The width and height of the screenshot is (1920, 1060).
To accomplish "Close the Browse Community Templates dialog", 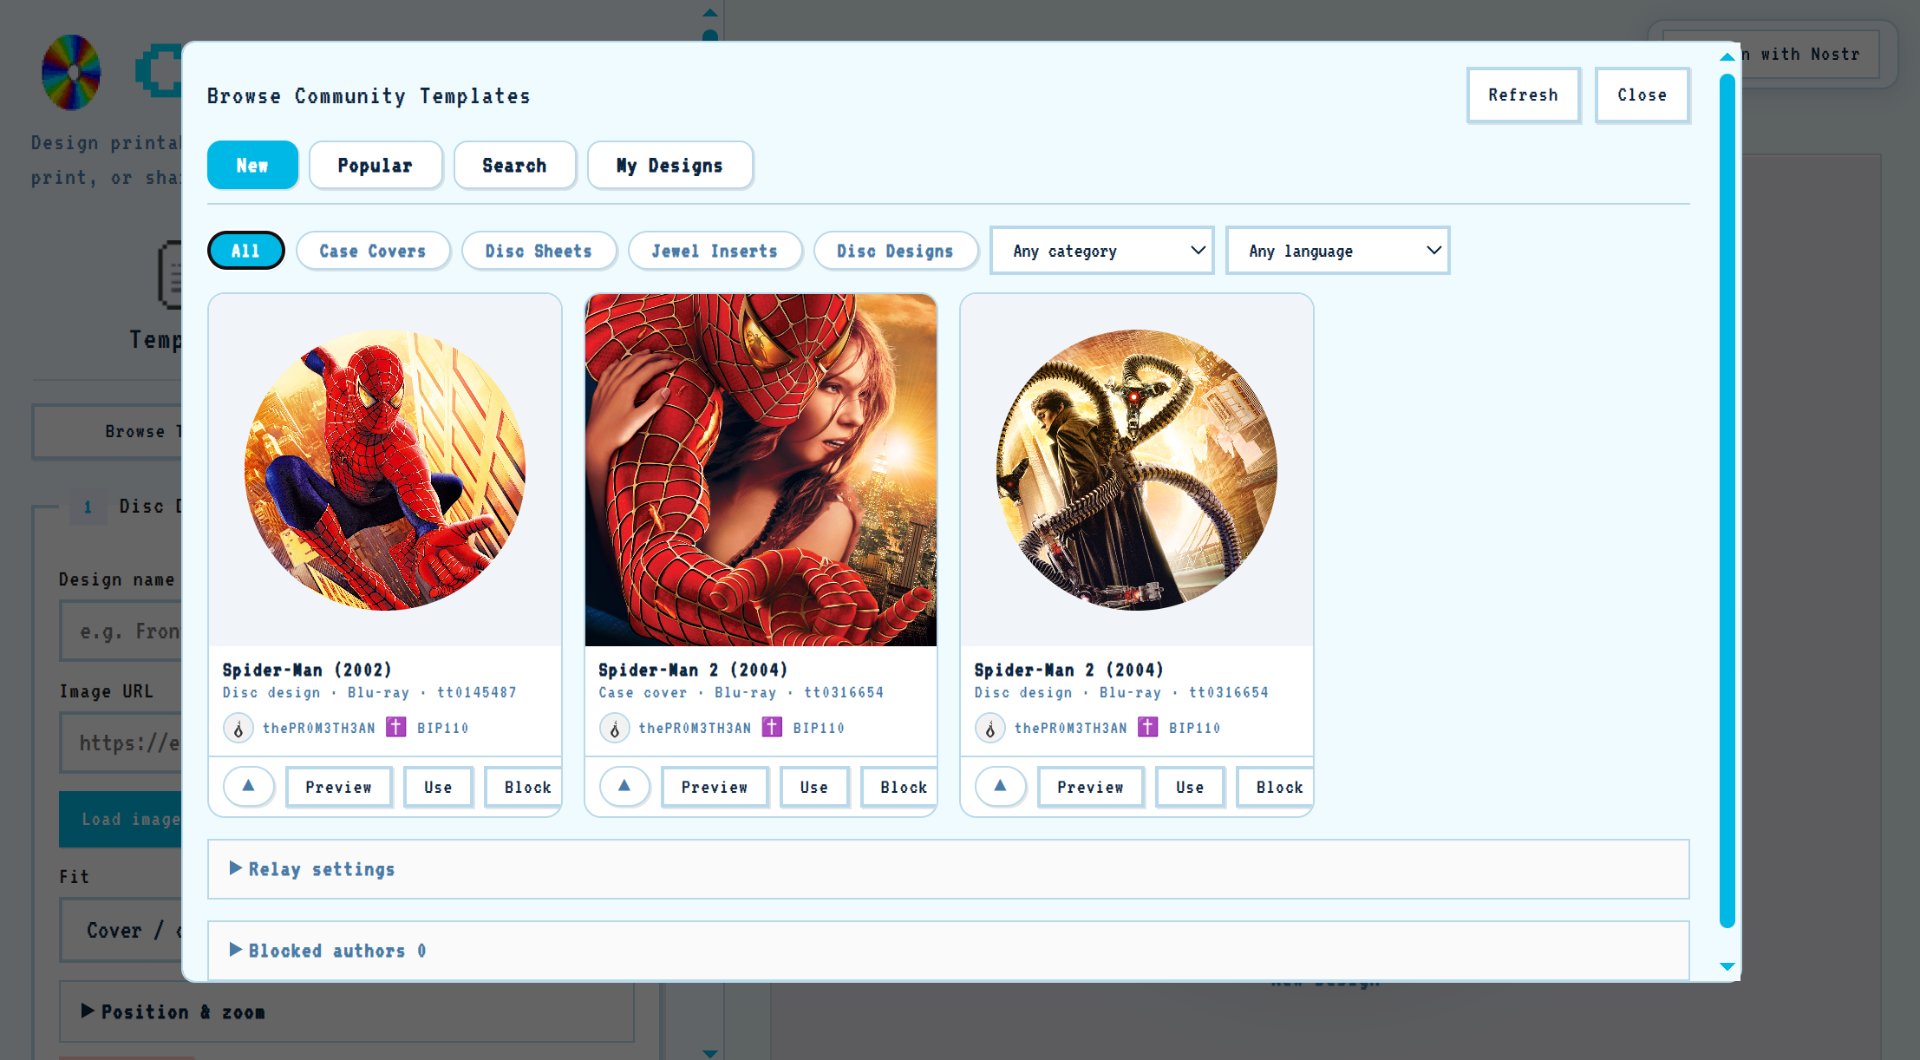I will coord(1642,95).
